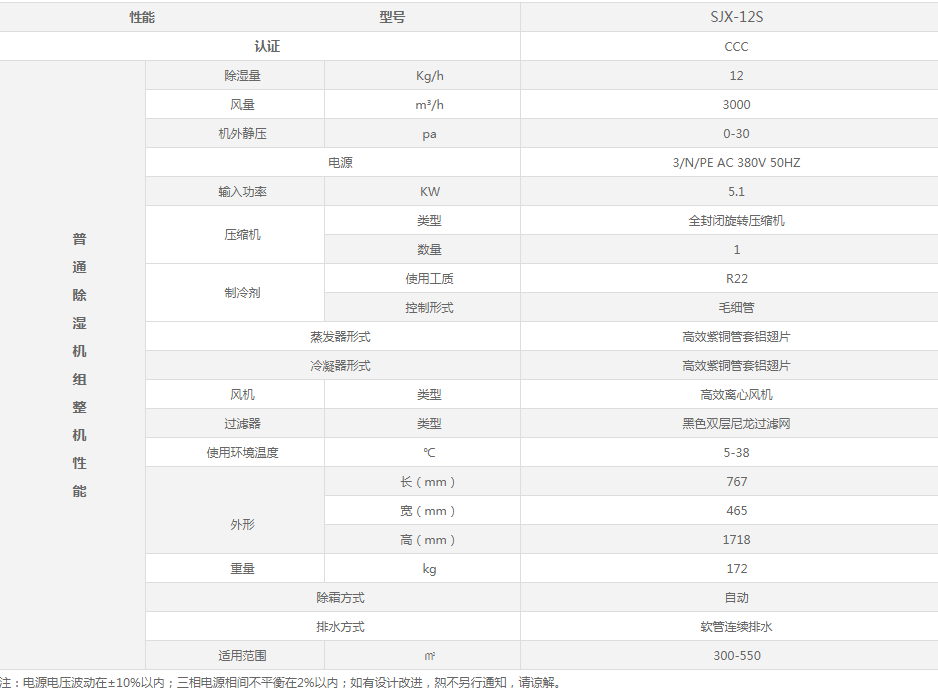
Task: Click the 黑色双层尼龙过滤网 filter value
Action: (736, 424)
